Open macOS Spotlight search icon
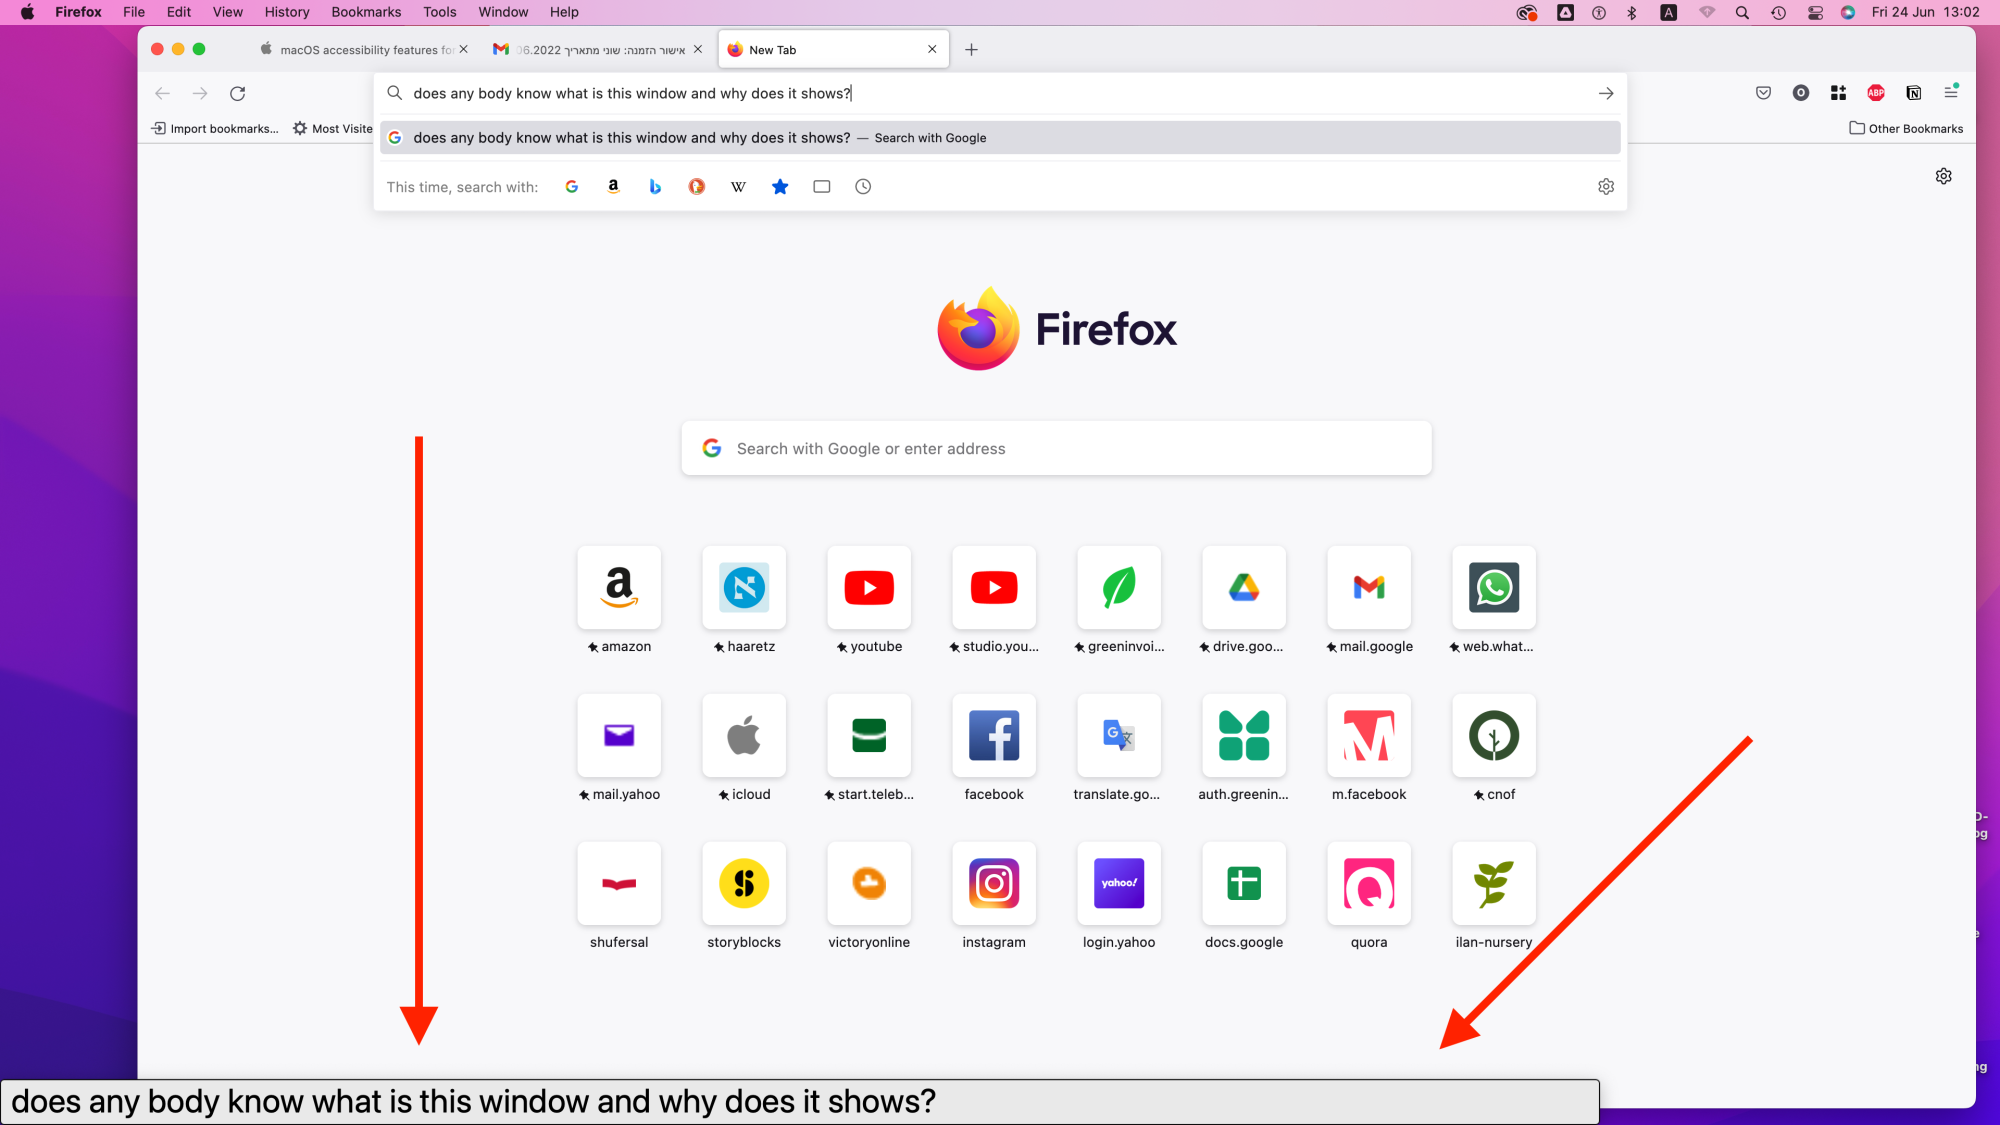2000x1125 pixels. point(1742,12)
